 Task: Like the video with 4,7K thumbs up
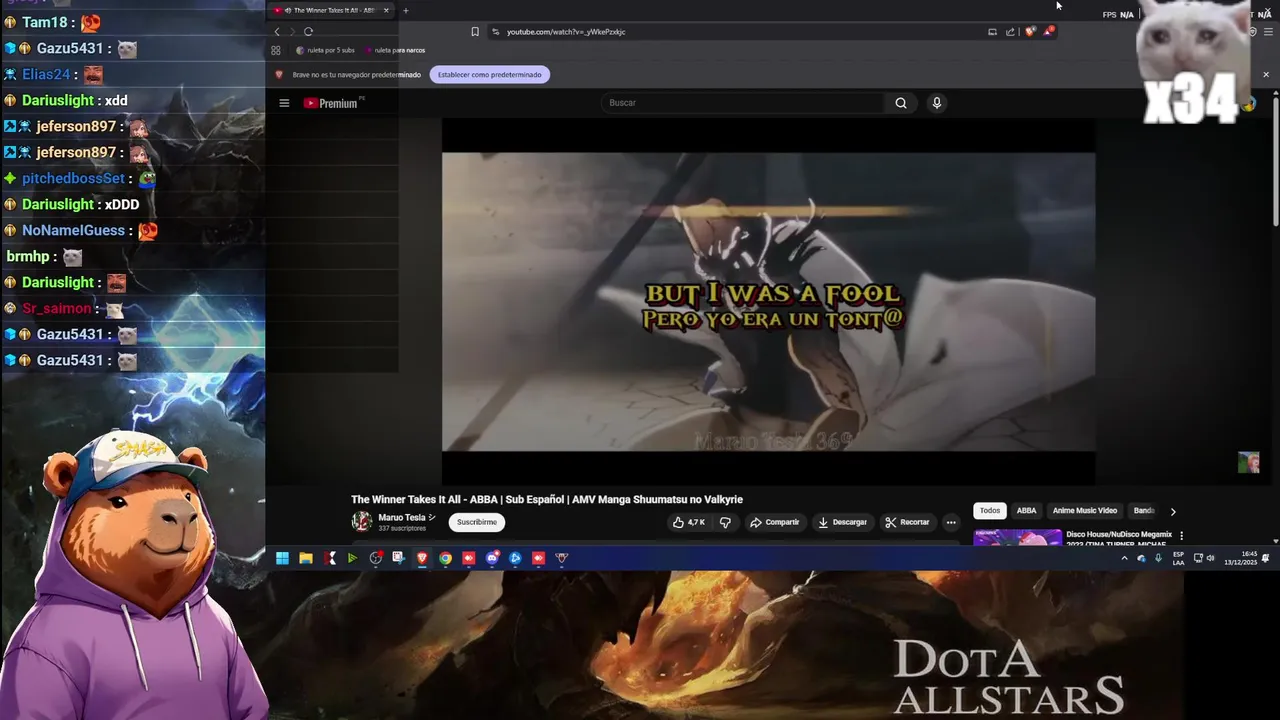689,522
